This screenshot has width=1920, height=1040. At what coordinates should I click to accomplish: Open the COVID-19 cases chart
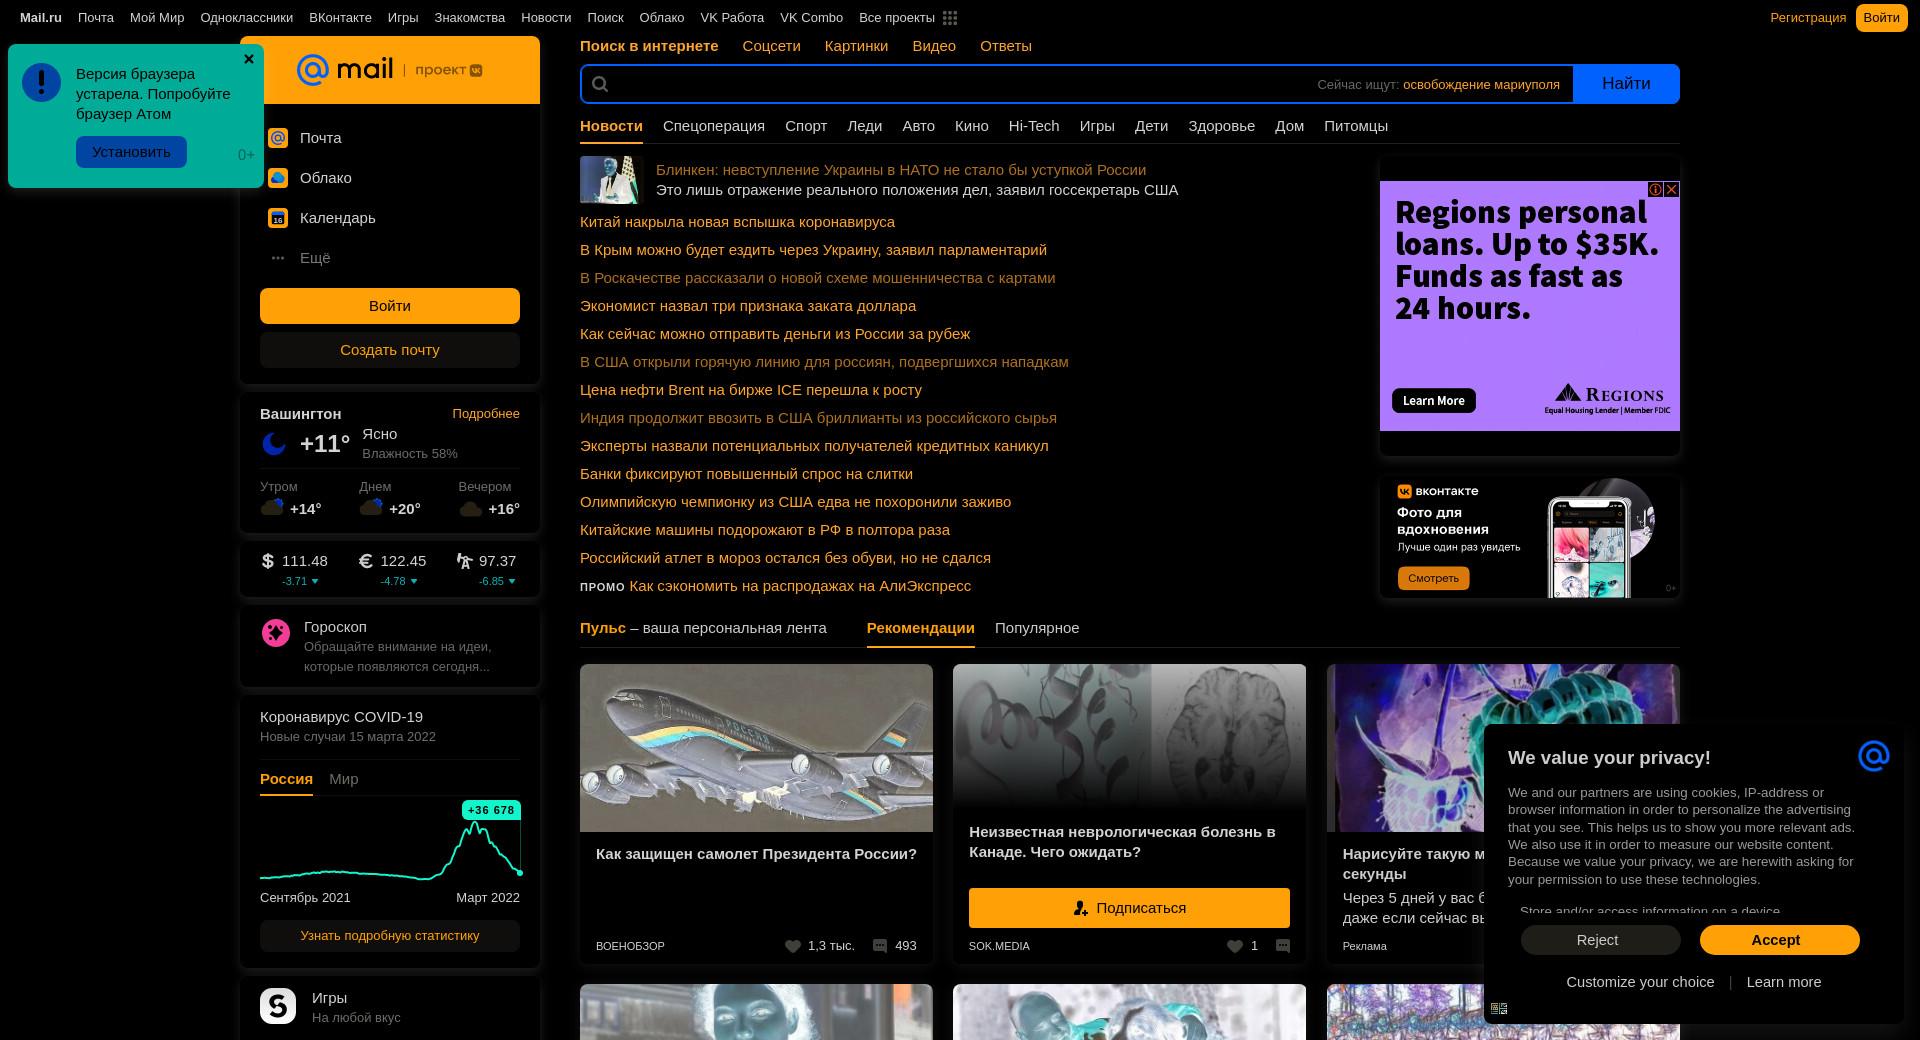(390, 842)
